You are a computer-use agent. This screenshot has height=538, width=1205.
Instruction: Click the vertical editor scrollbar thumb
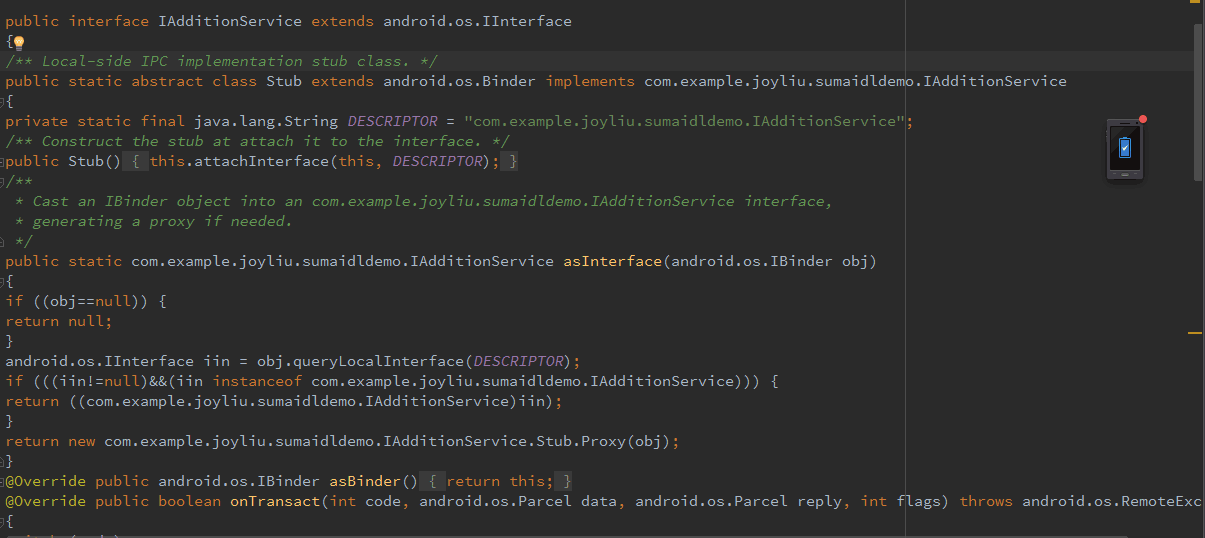coord(1198,102)
